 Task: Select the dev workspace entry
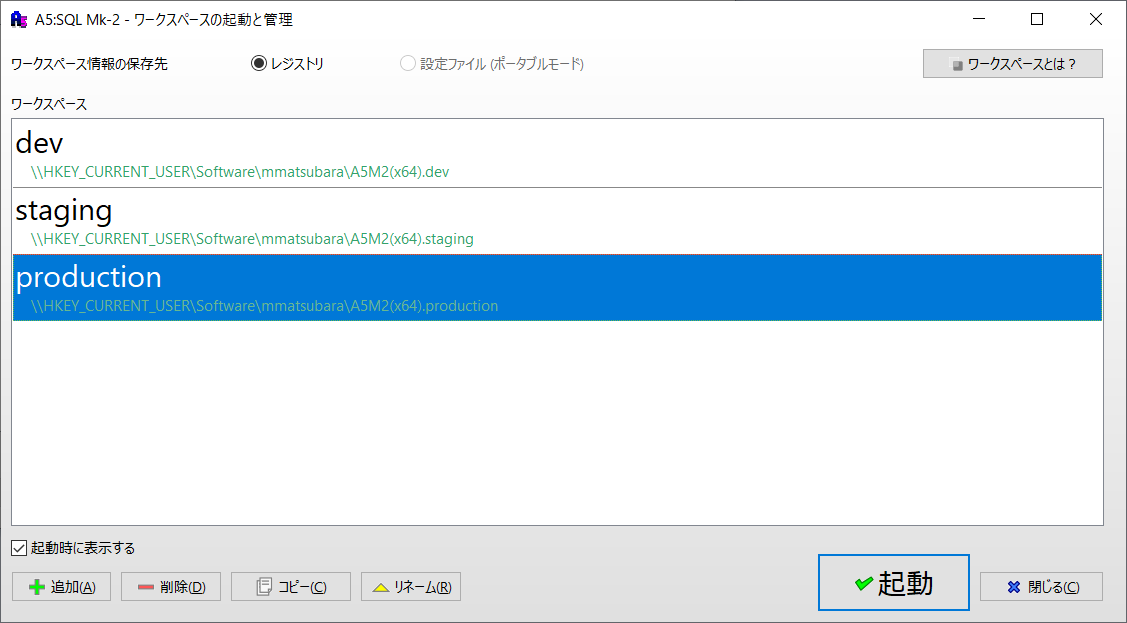click(x=40, y=144)
